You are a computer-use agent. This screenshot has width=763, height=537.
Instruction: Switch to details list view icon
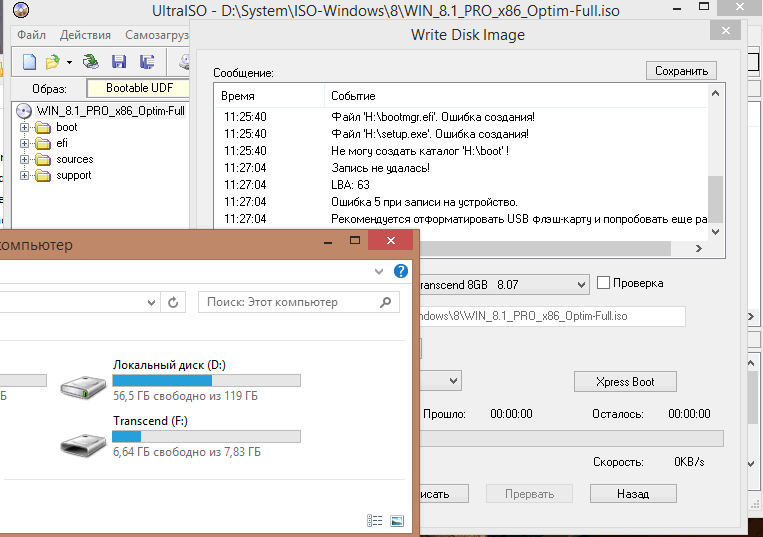pyautogui.click(x=375, y=521)
